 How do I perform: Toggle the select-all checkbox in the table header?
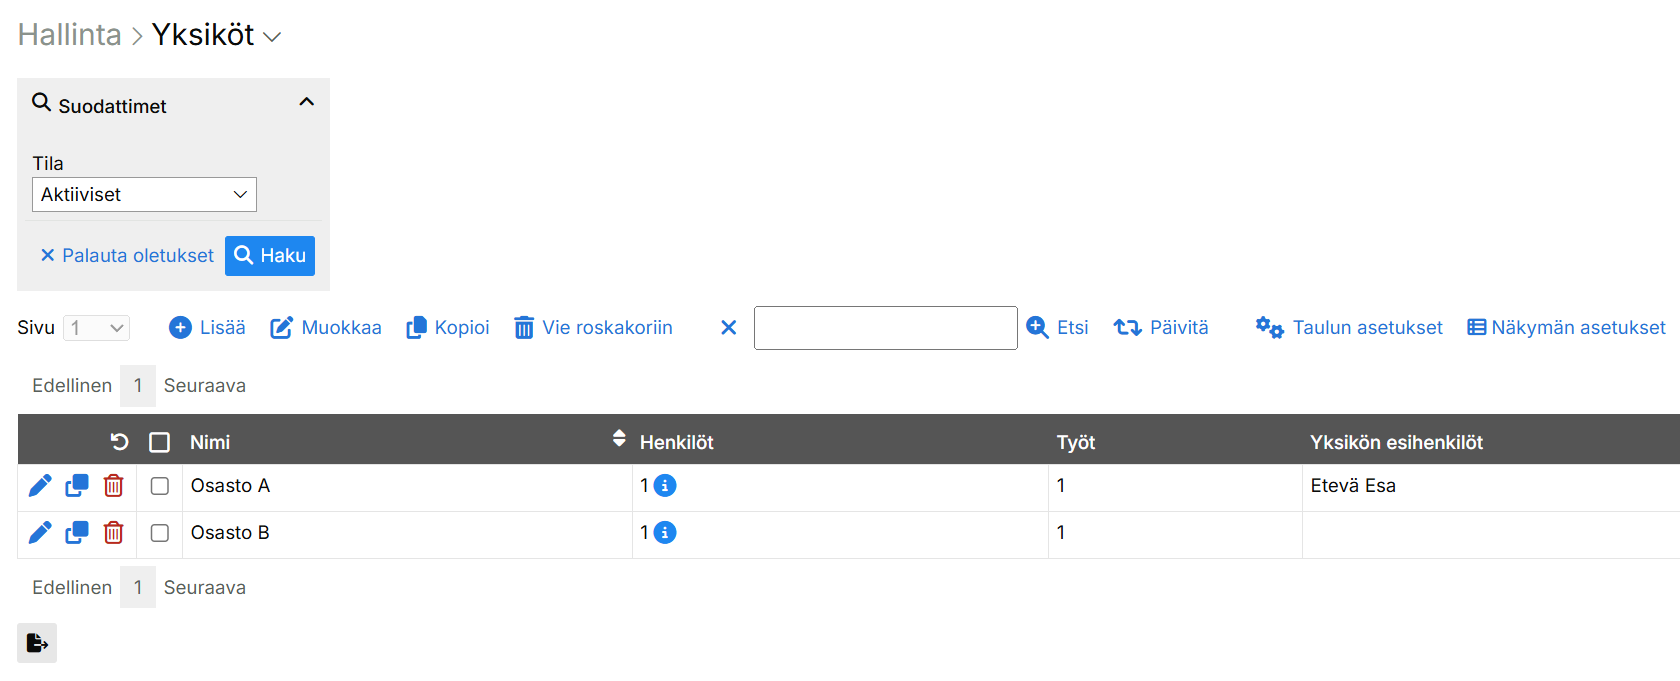click(160, 442)
